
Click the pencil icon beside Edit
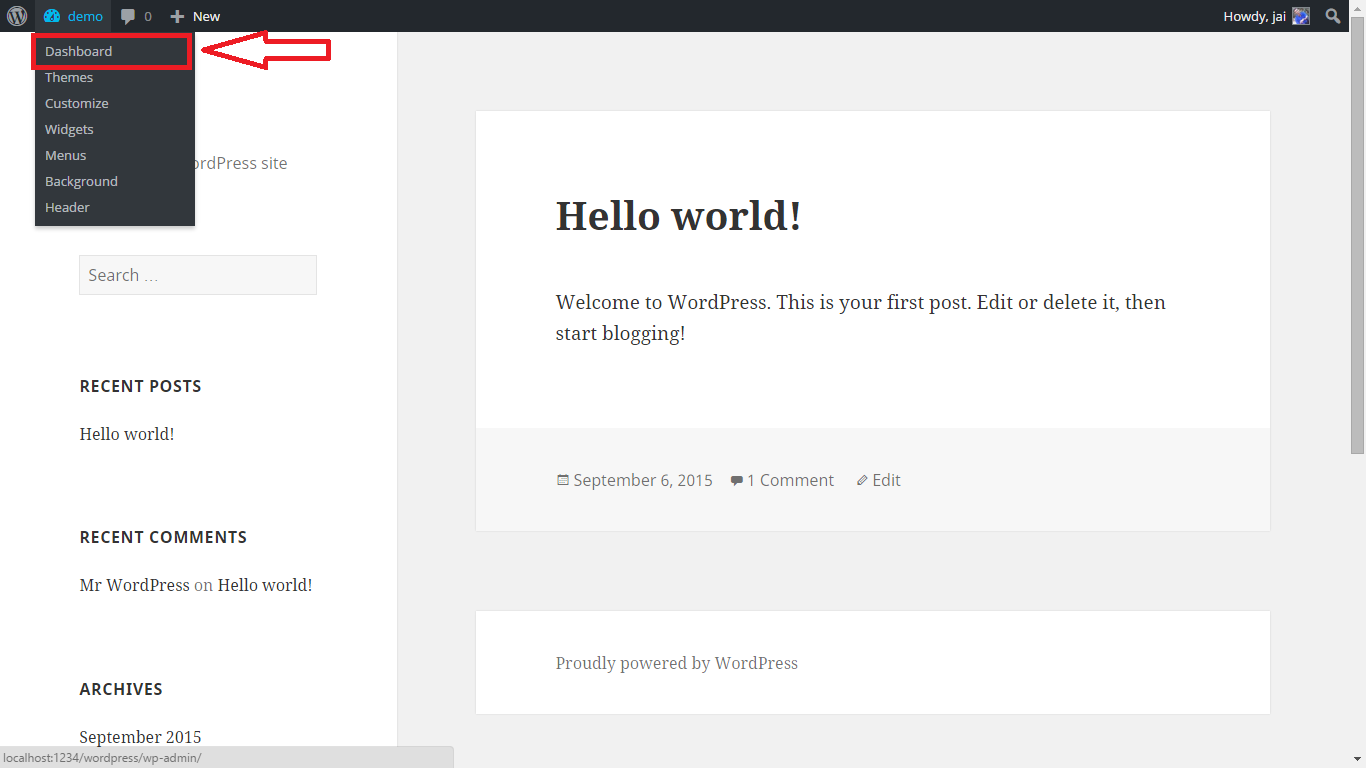862,480
